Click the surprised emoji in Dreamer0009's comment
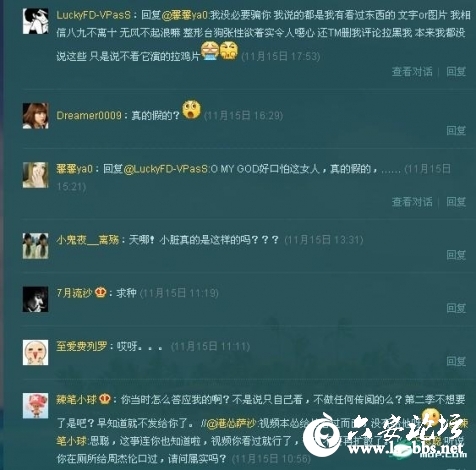476x470 pixels. tap(191, 110)
